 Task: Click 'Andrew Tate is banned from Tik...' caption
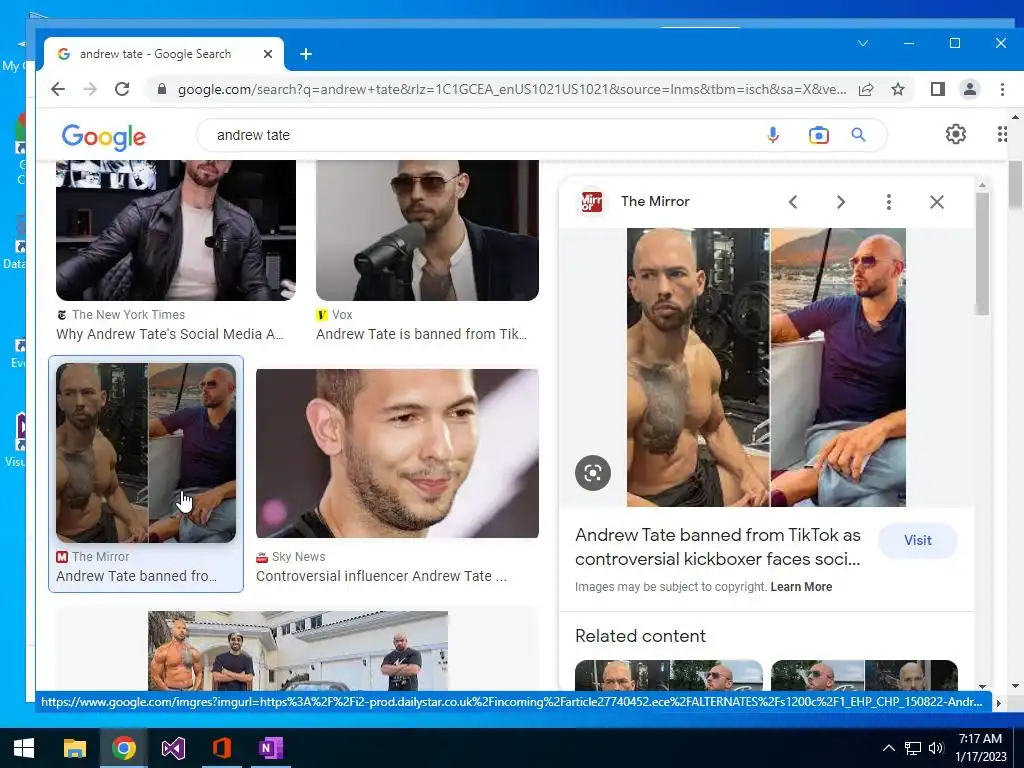click(421, 334)
